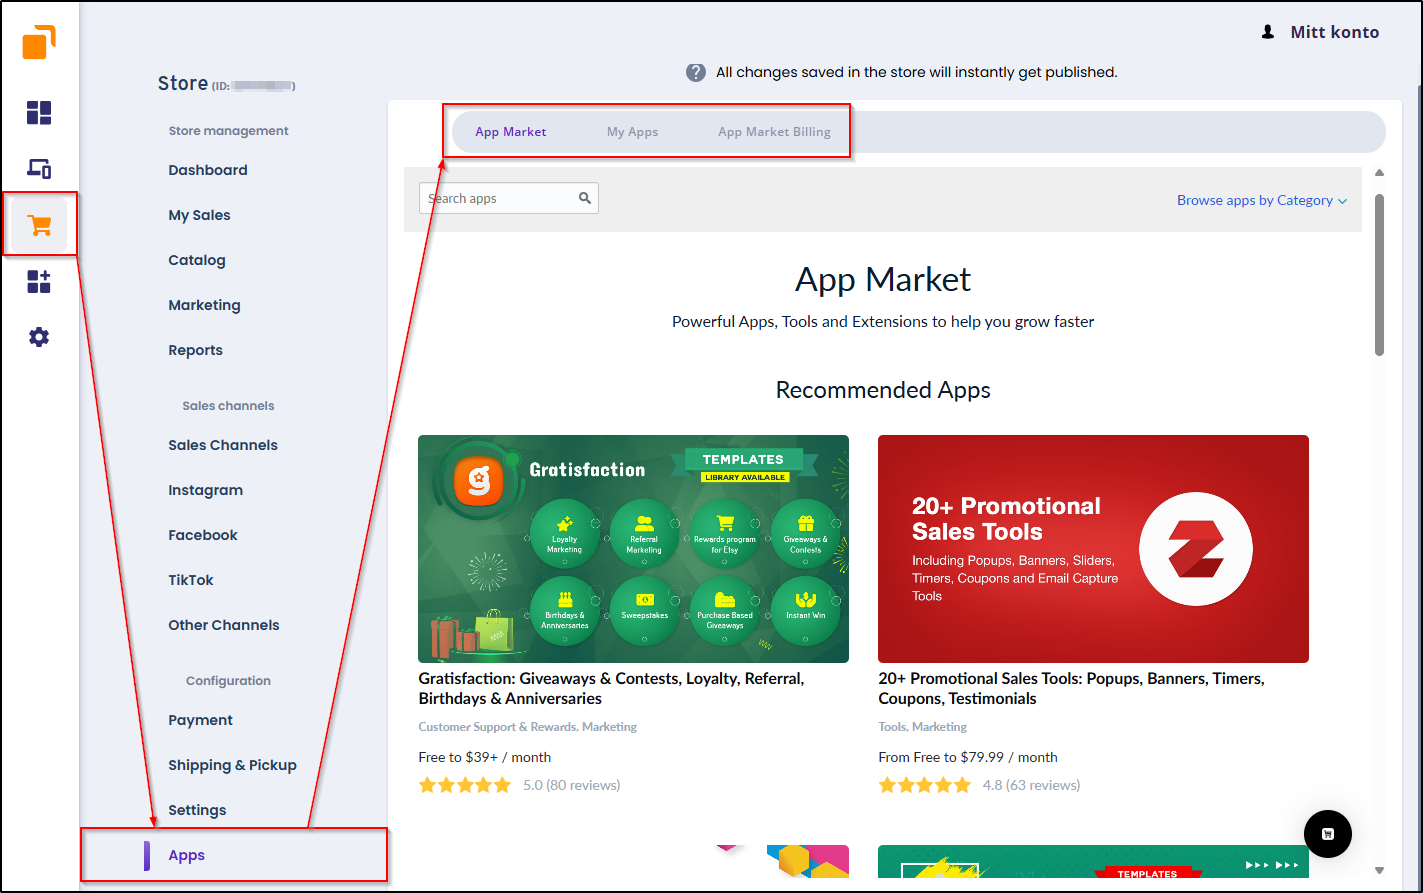Click the highlighted shopping cart Store icon
Viewport: 1423px width, 893px height.
pos(40,225)
